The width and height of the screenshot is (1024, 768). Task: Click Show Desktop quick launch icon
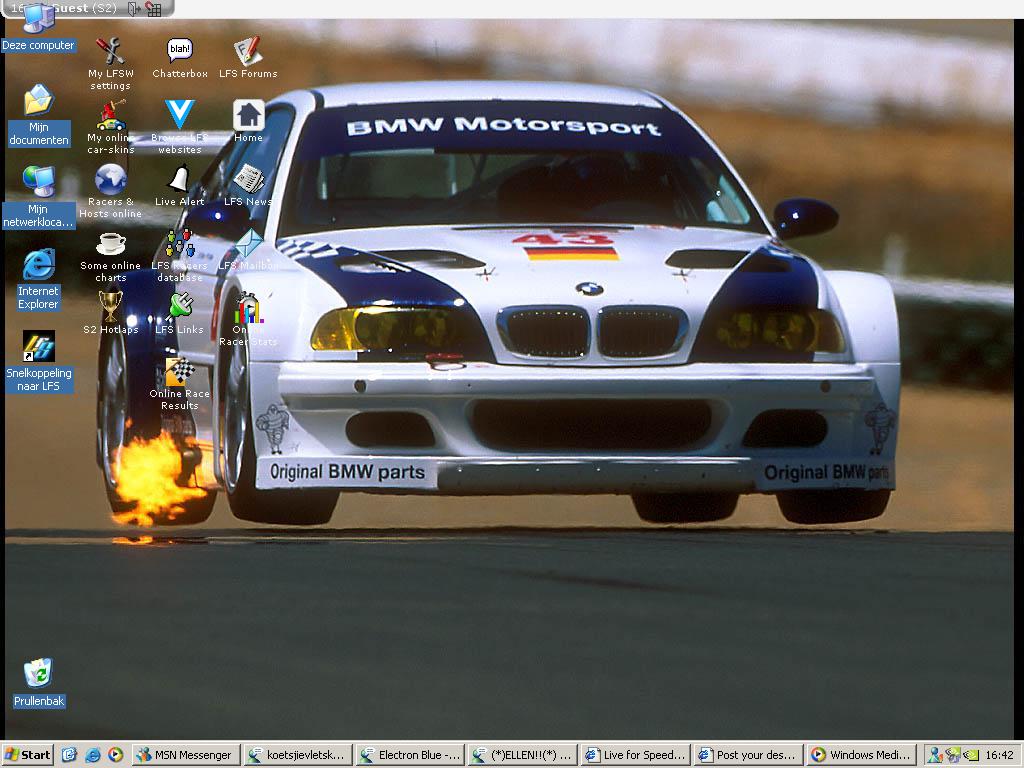pyautogui.click(x=70, y=755)
